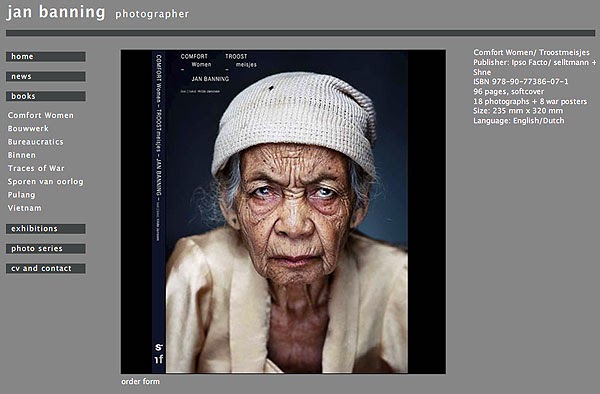Open the Pulang book link
600x394 pixels.
(x=21, y=195)
